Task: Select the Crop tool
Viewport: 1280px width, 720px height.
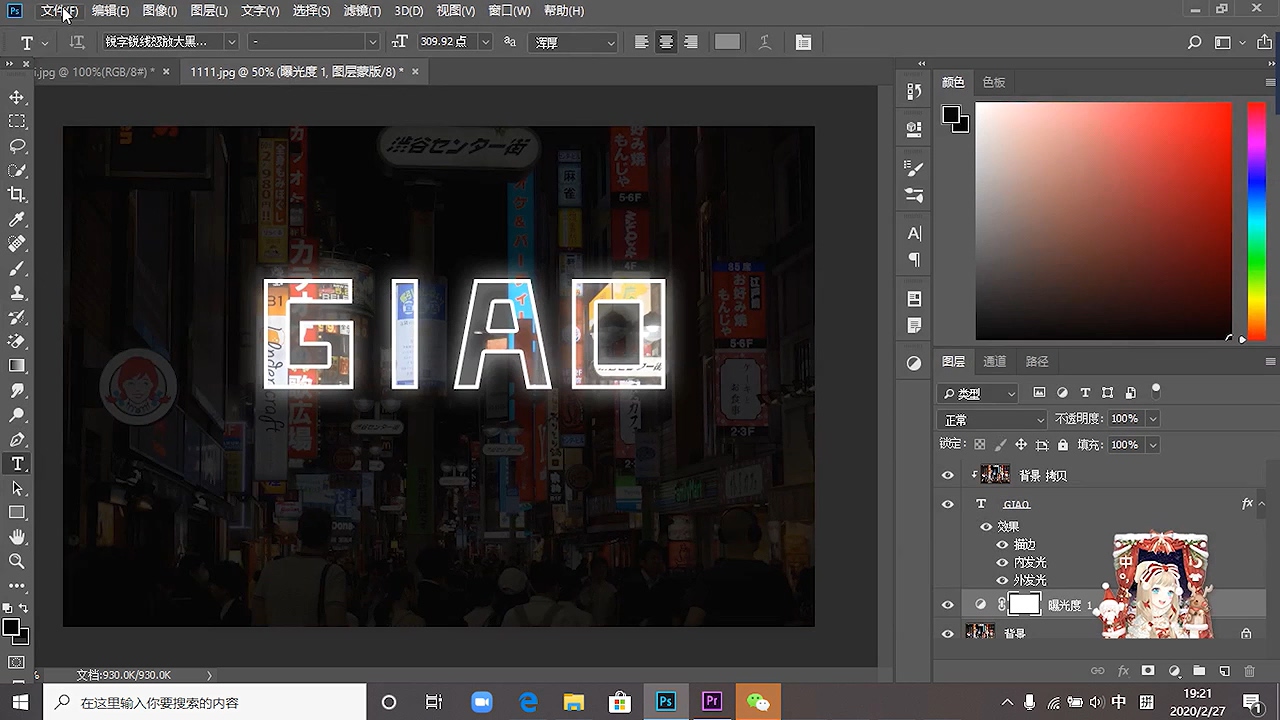Action: [x=17, y=195]
